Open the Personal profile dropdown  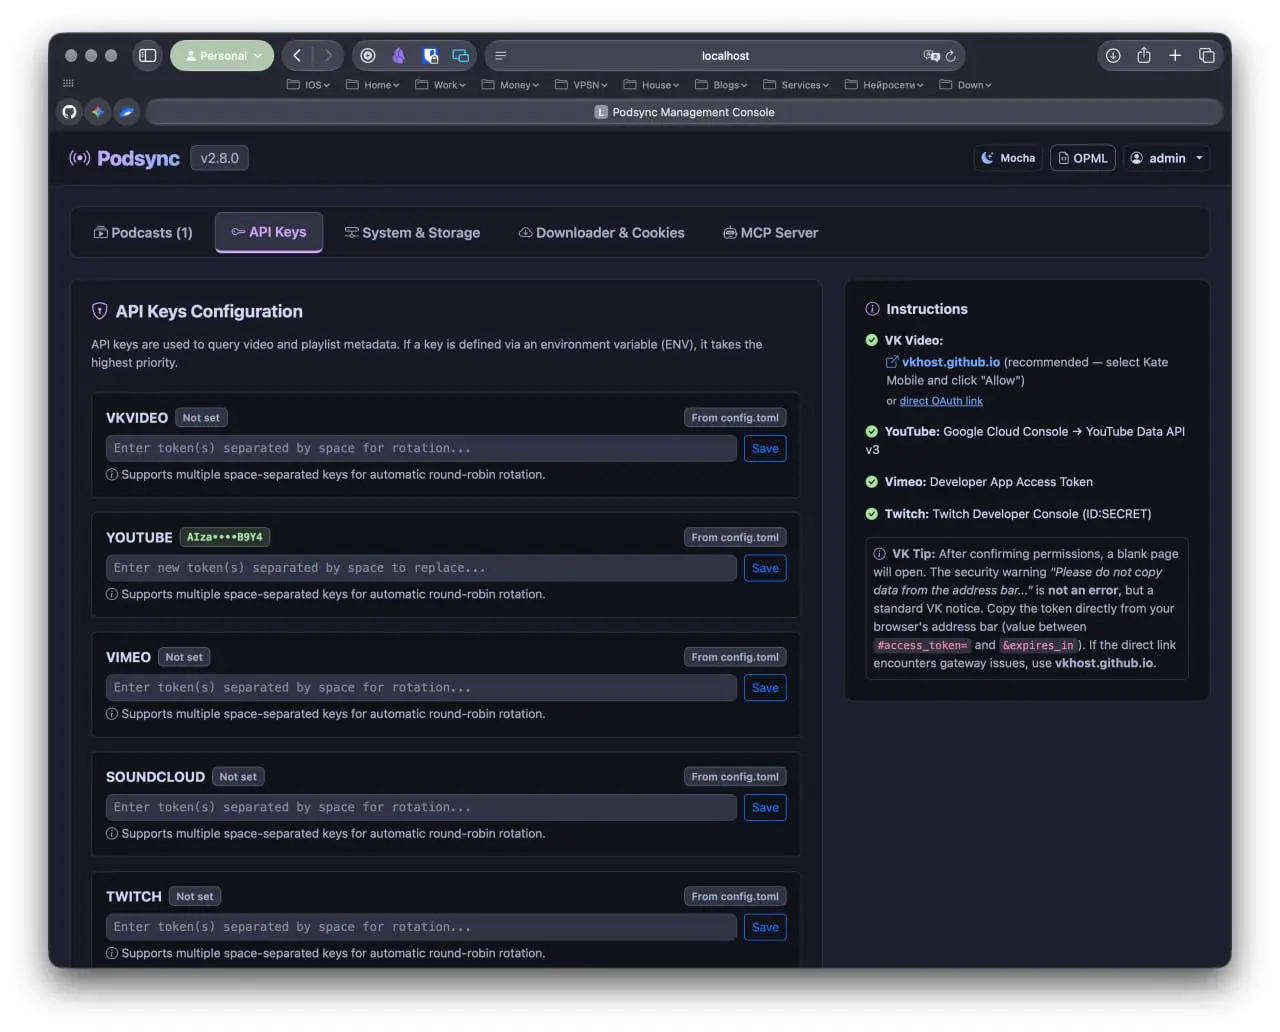[x=222, y=56]
